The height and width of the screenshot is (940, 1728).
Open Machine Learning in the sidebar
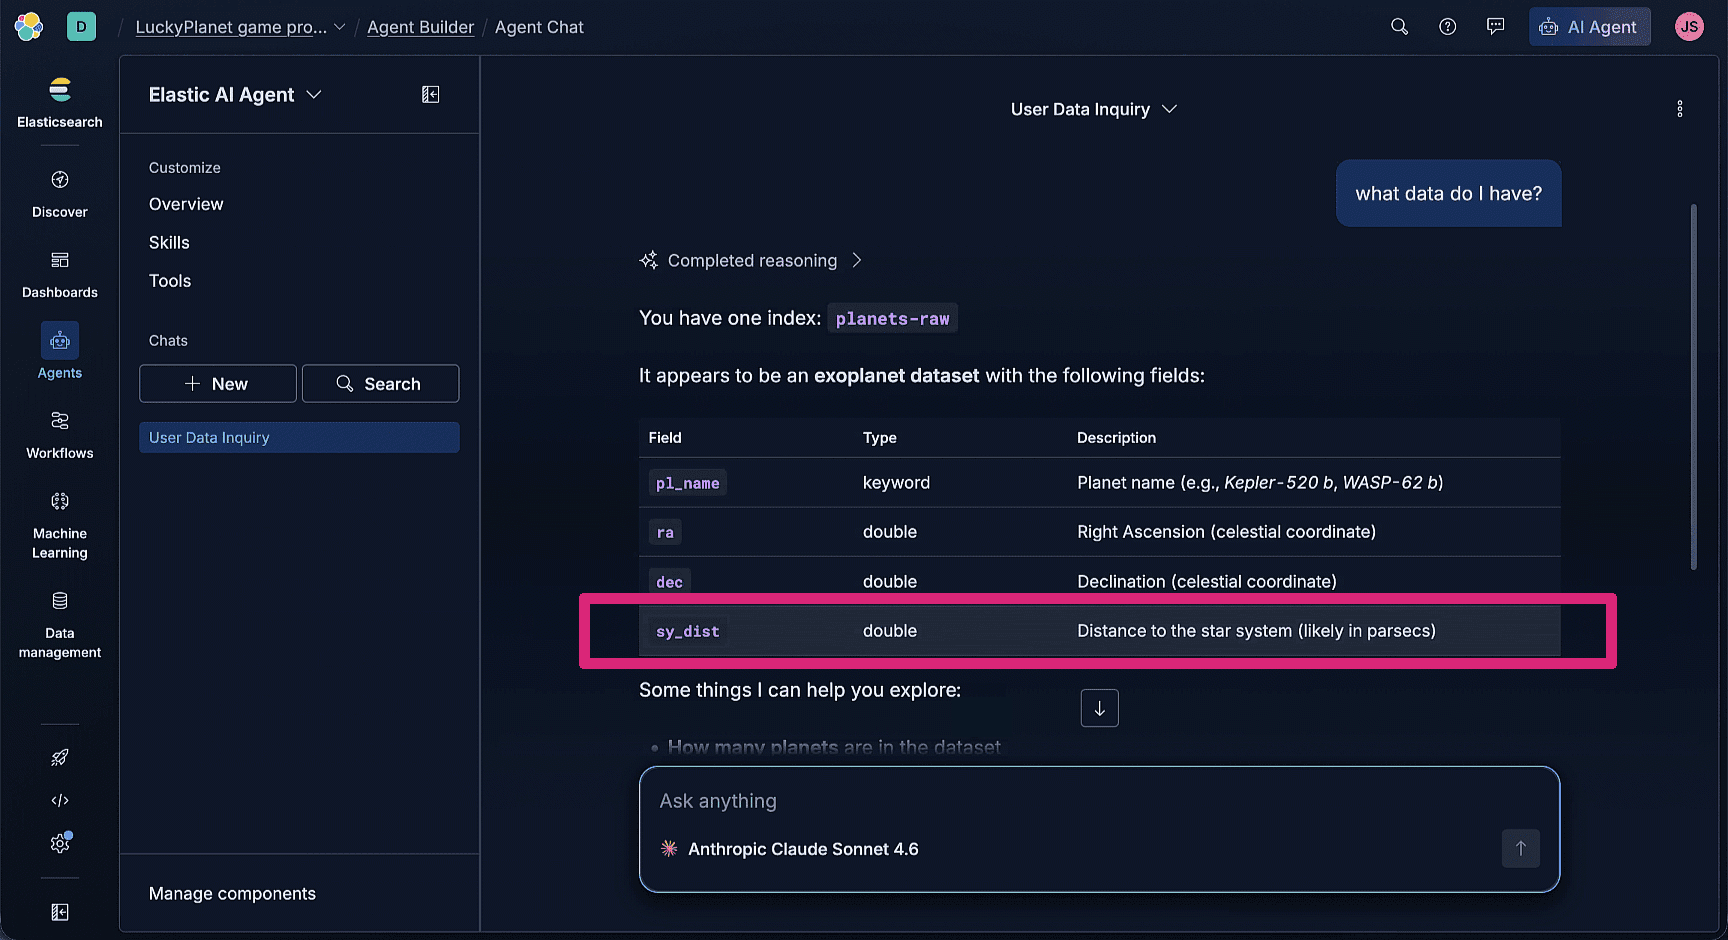coord(60,525)
